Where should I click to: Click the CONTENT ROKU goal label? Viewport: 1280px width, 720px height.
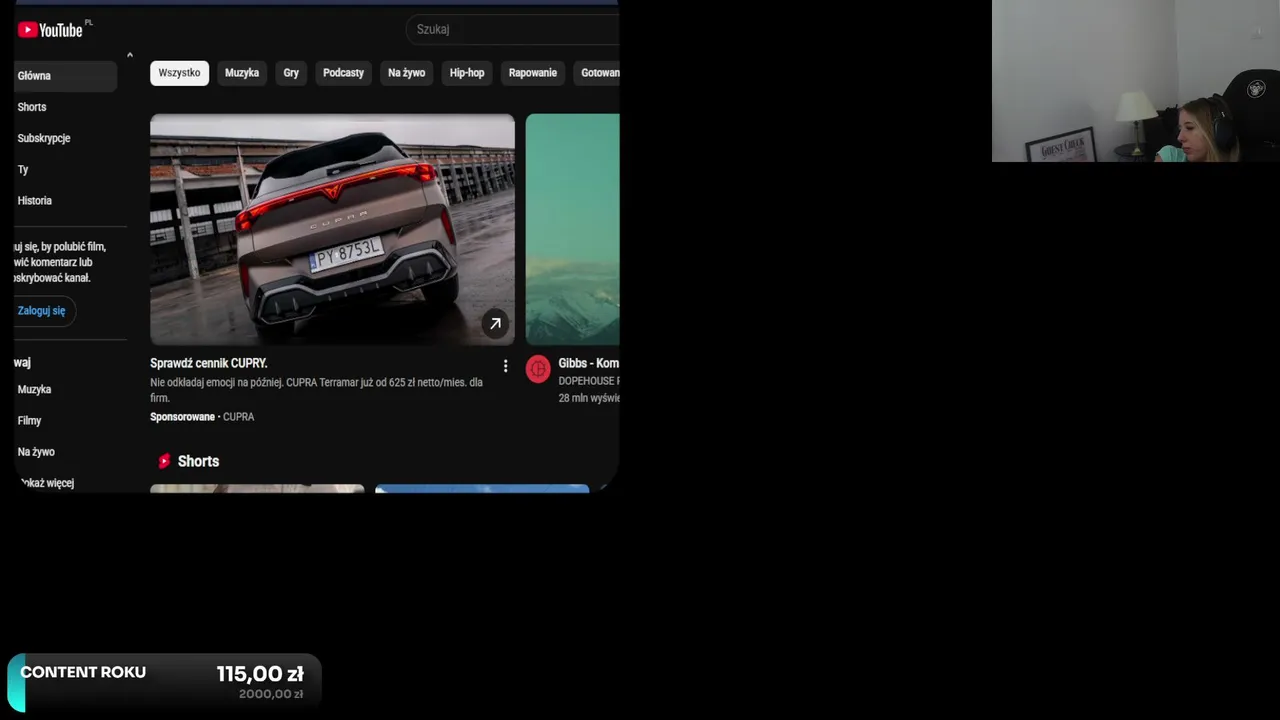point(83,672)
